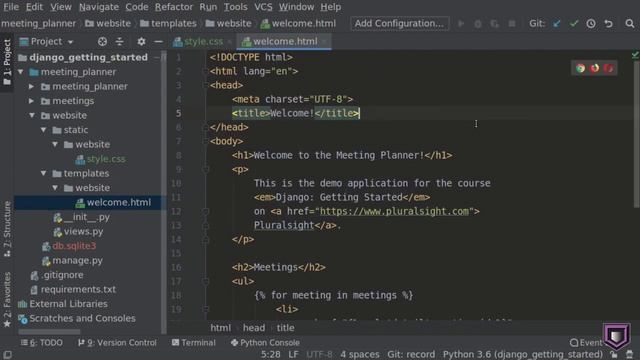Viewport: 640px width, 360px height.
Task: Collapse the website folder under templates
Action: [55, 188]
